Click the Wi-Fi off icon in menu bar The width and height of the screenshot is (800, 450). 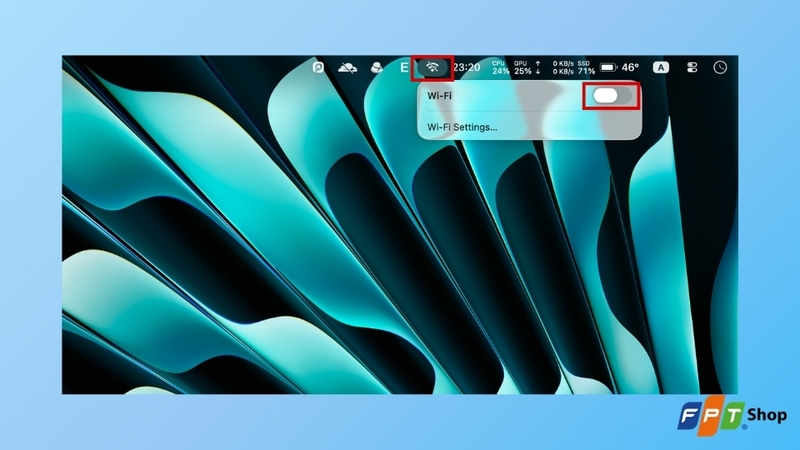(x=432, y=67)
